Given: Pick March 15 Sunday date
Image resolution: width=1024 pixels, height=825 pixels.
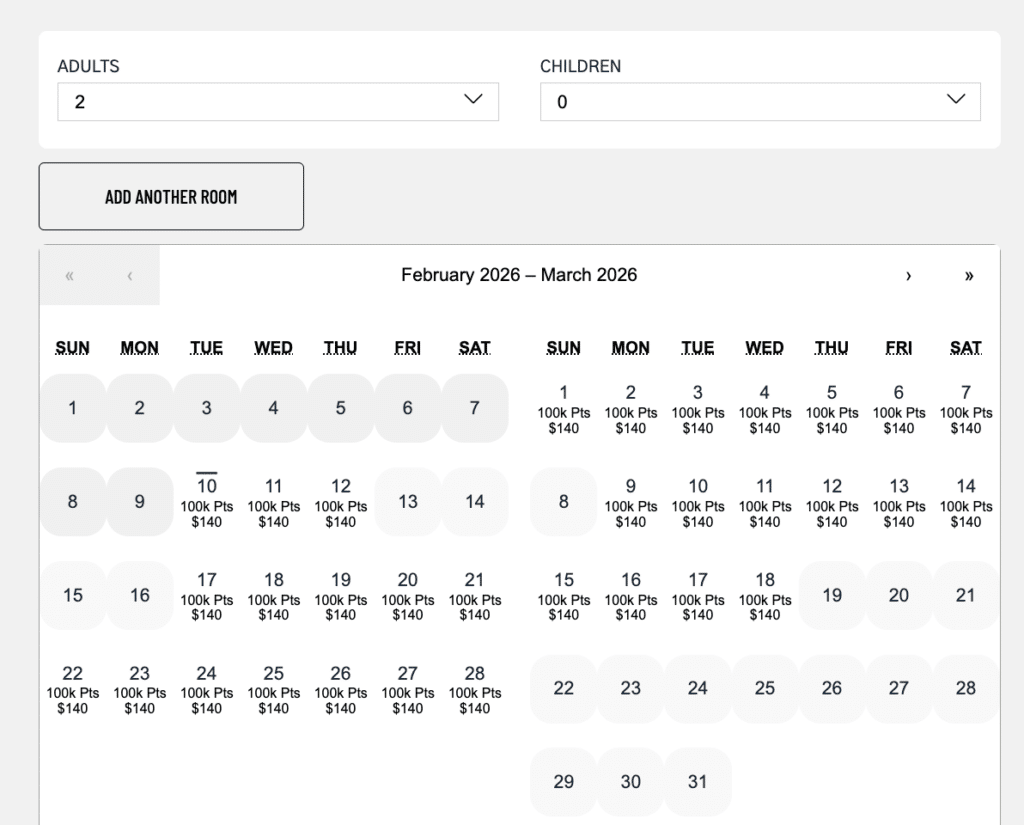Looking at the screenshot, I should point(563,596).
